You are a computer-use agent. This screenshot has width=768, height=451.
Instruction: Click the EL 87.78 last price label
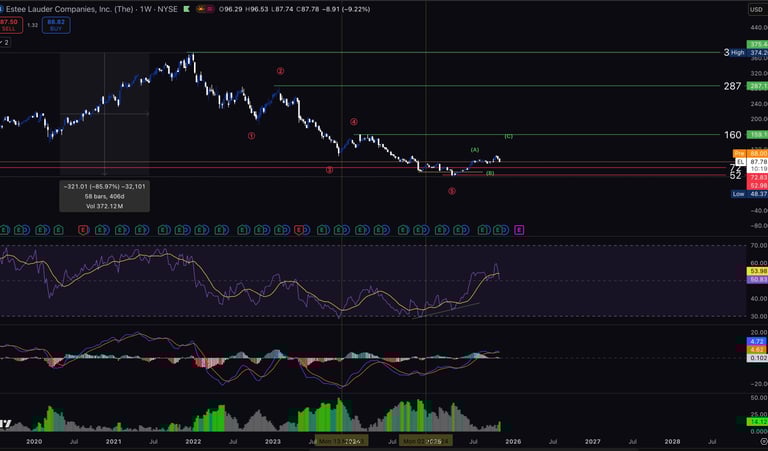(752, 162)
